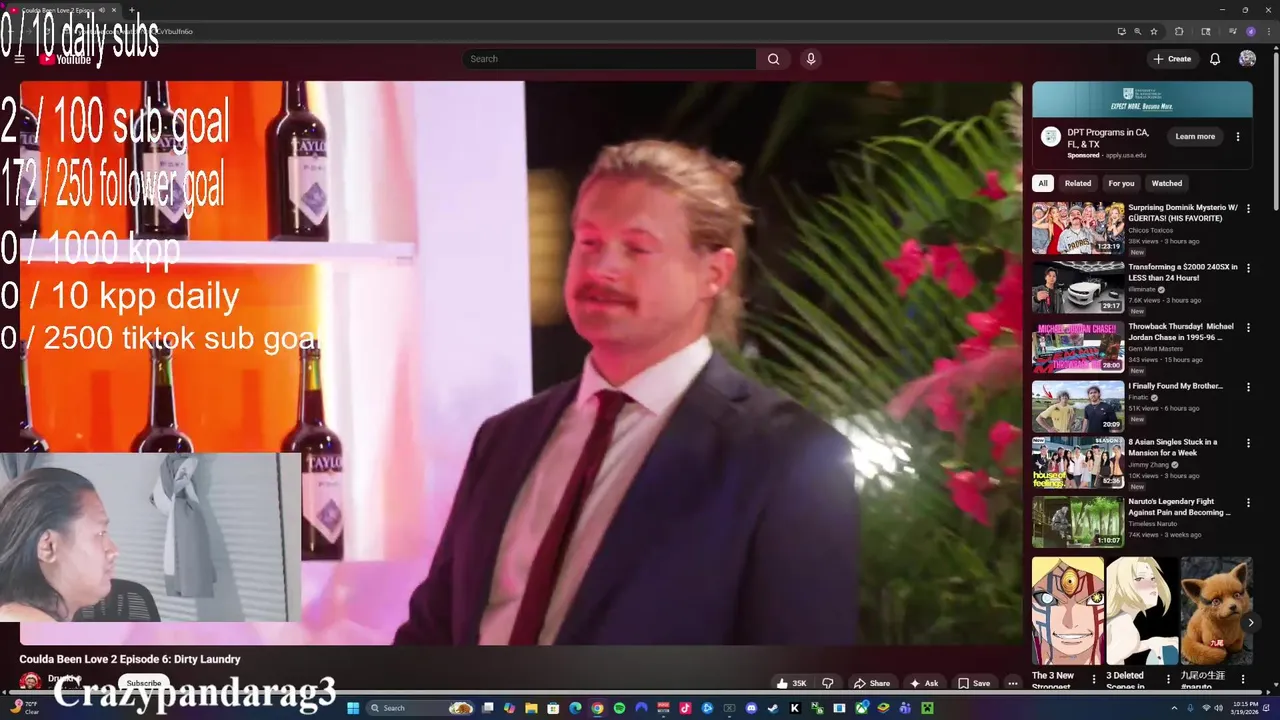Open the notifications bell
This screenshot has height=720, width=1280.
pyautogui.click(x=1215, y=59)
